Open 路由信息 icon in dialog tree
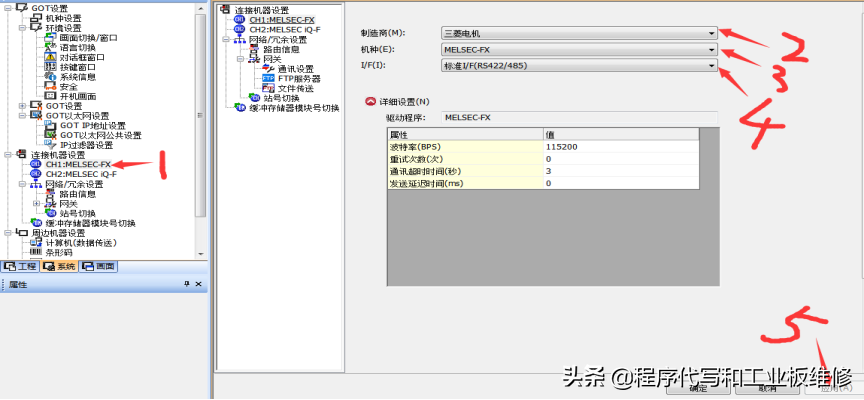The image size is (864, 400). pyautogui.click(x=255, y=50)
